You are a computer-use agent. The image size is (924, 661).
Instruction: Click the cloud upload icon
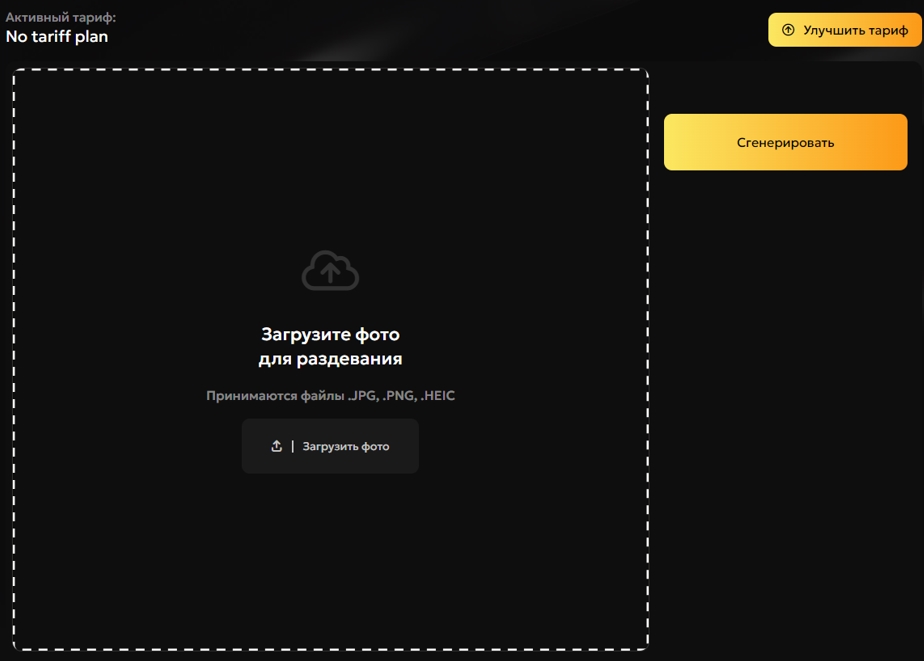point(330,270)
